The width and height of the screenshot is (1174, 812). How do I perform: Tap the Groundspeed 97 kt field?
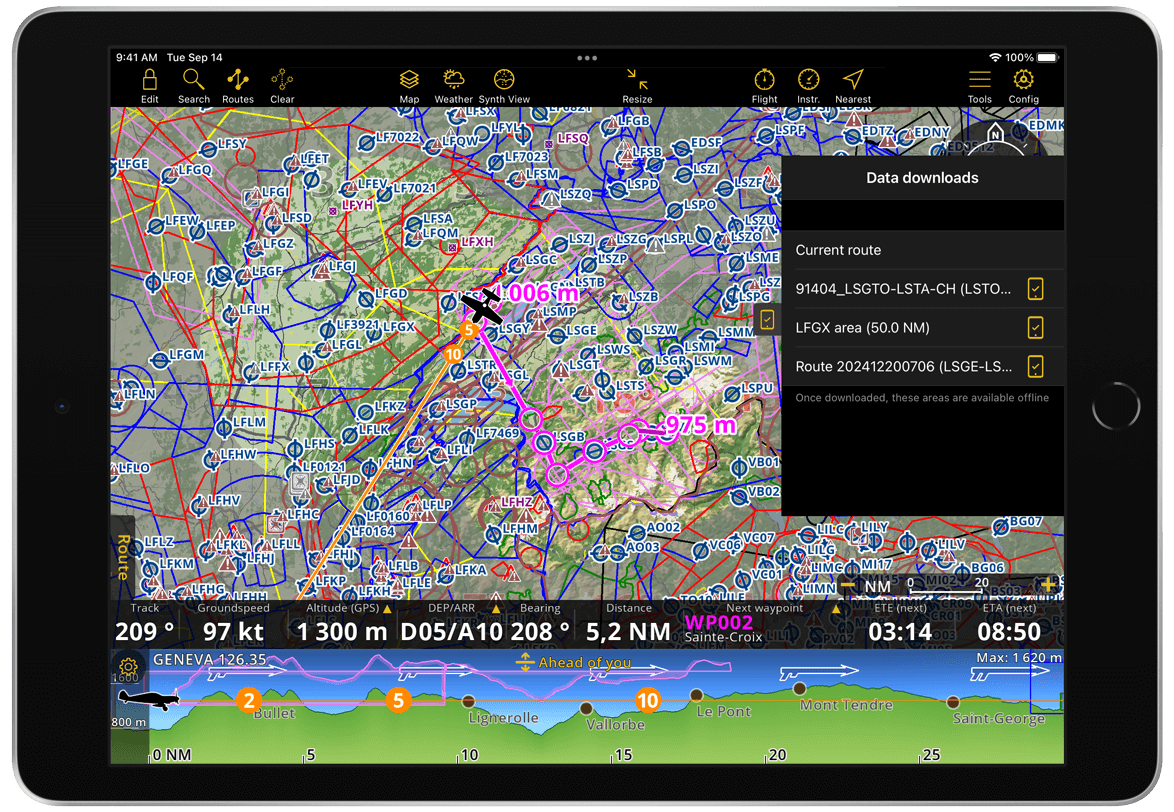coord(233,624)
